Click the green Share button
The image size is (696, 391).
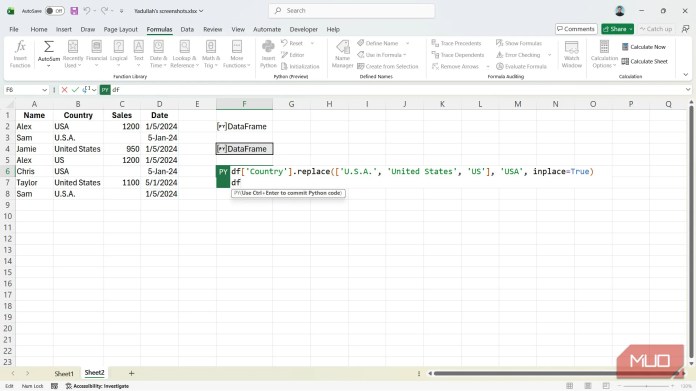coord(617,29)
